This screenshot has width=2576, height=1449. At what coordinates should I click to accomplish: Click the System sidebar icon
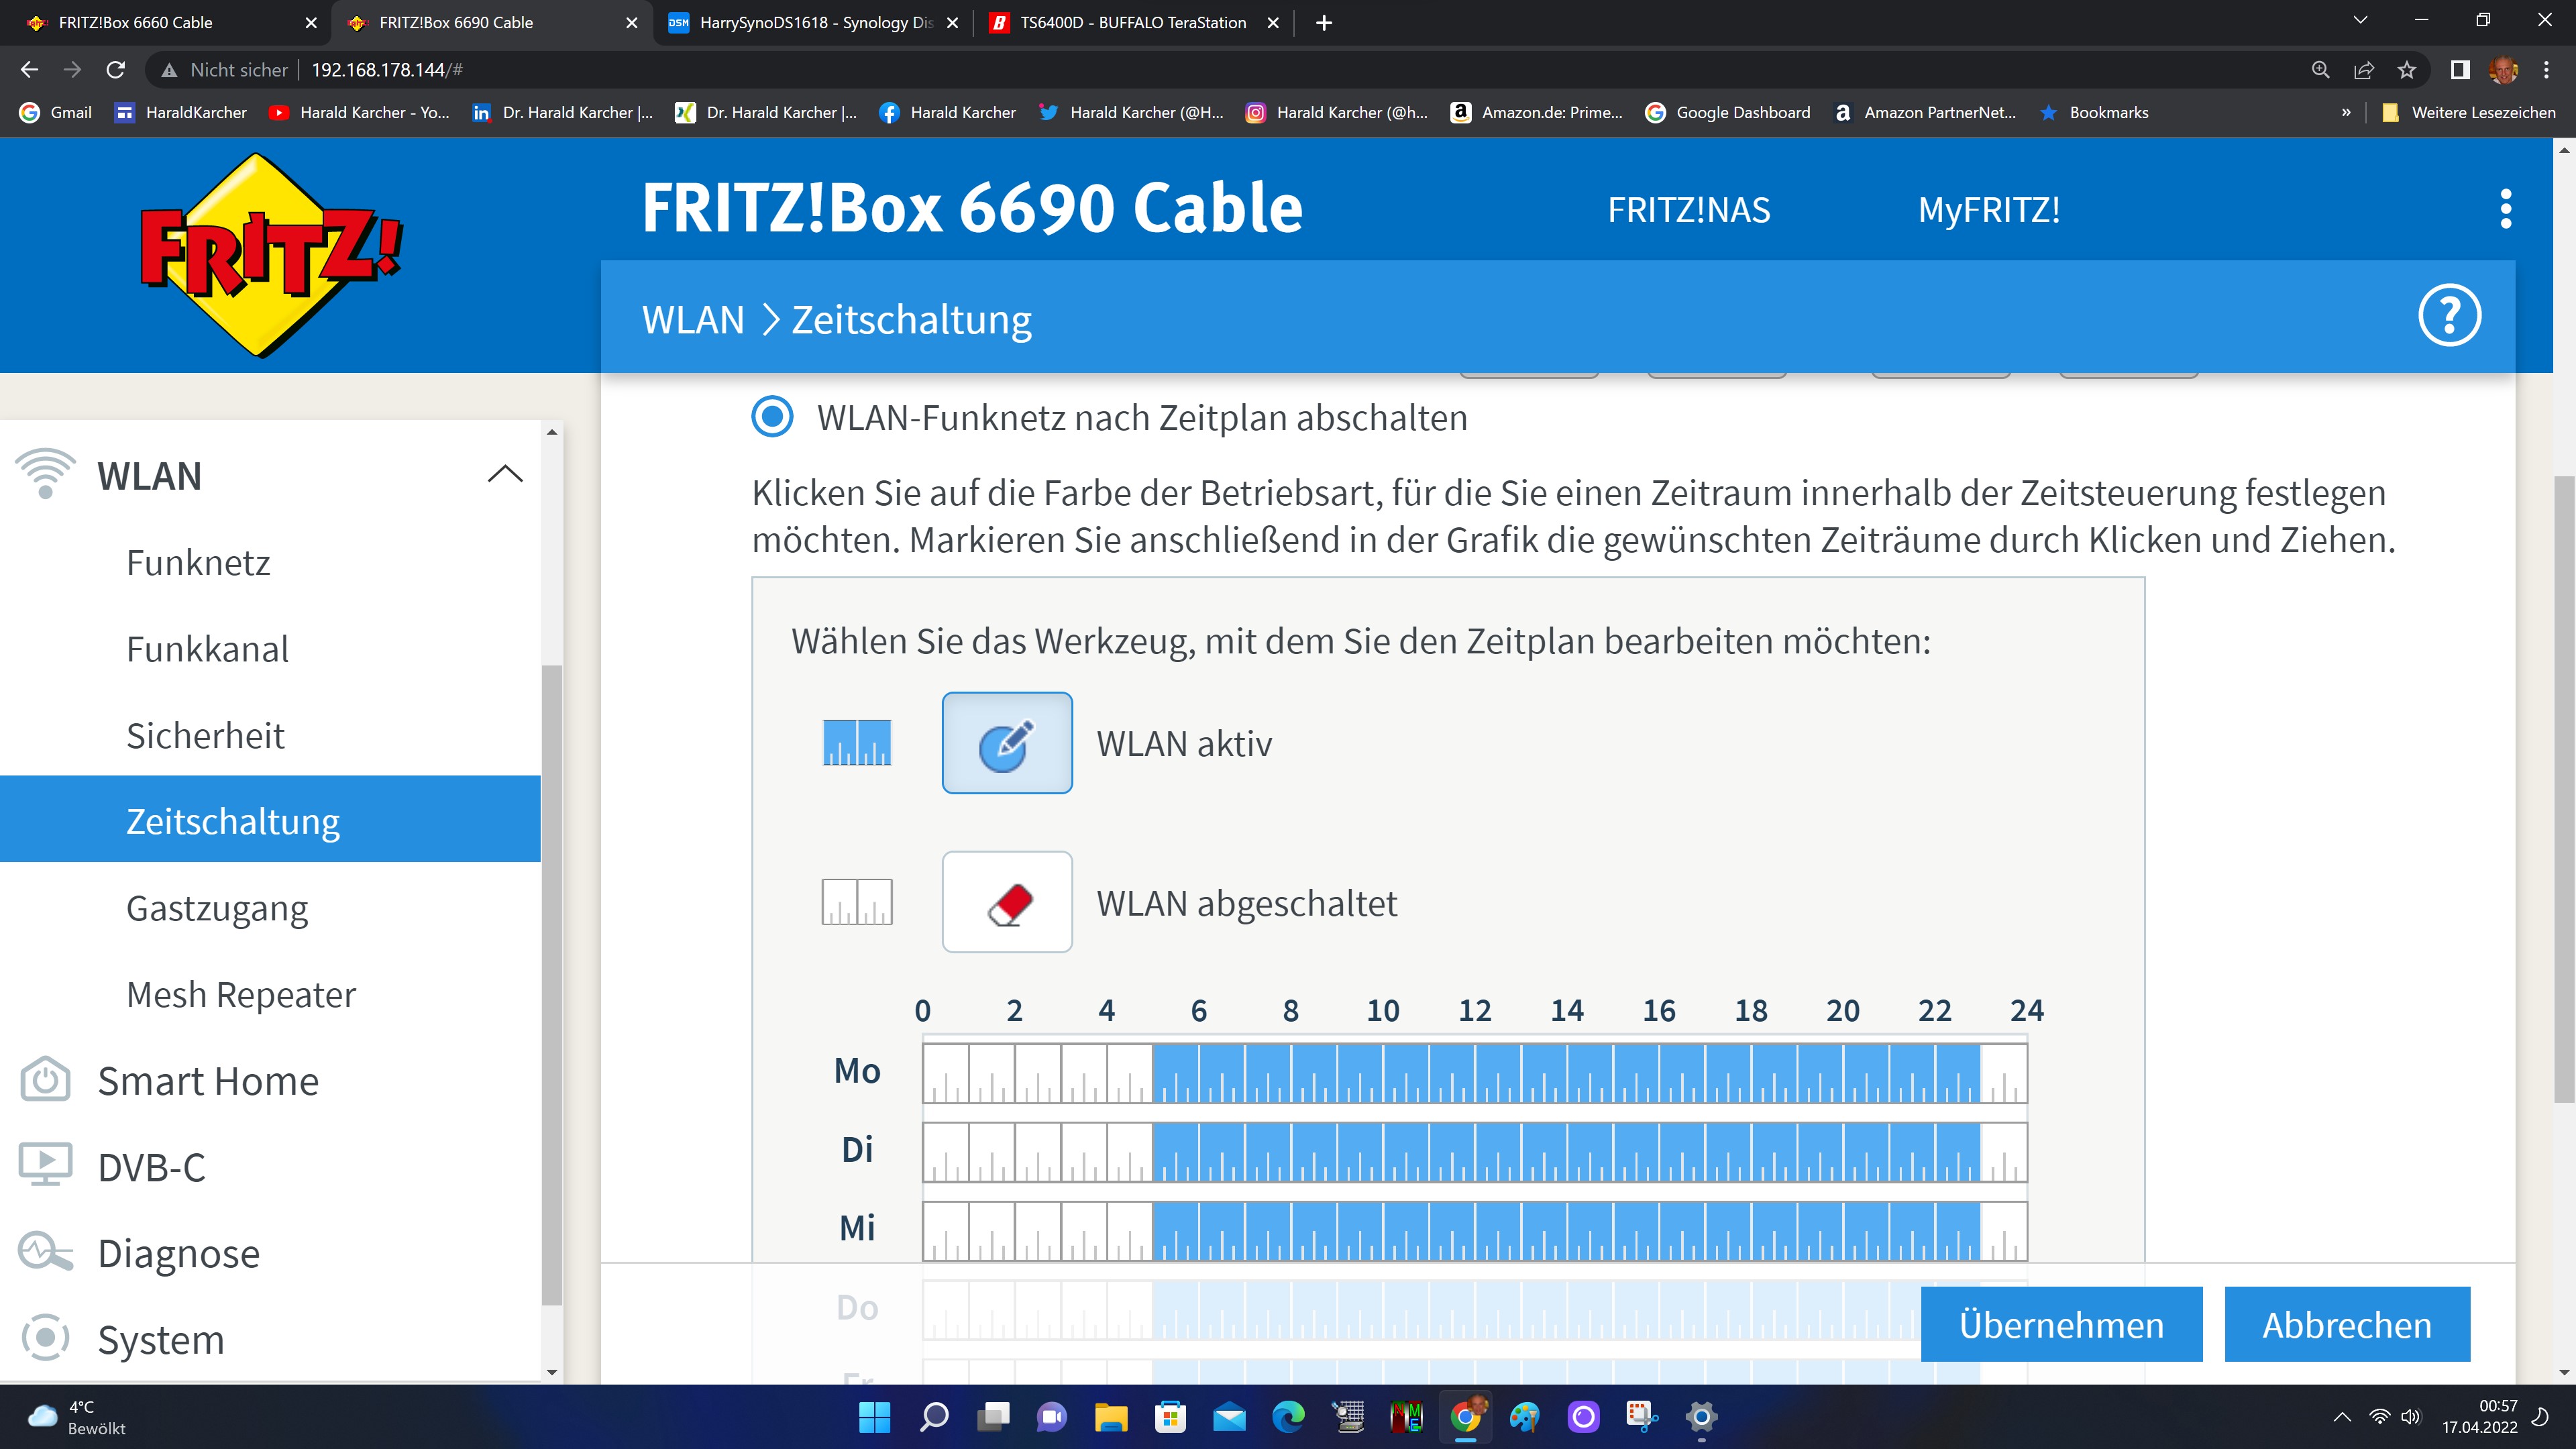(45, 1338)
